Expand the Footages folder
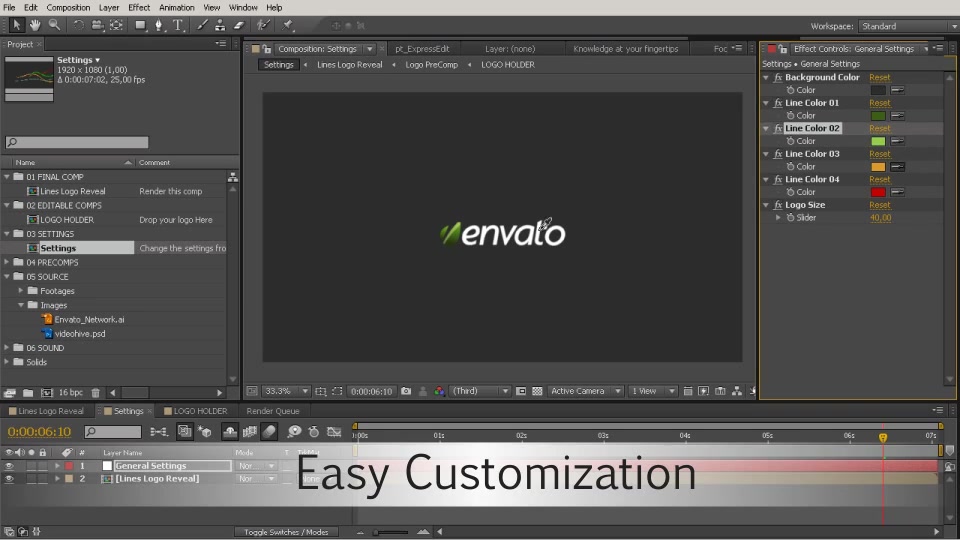960x540 pixels. coord(21,291)
